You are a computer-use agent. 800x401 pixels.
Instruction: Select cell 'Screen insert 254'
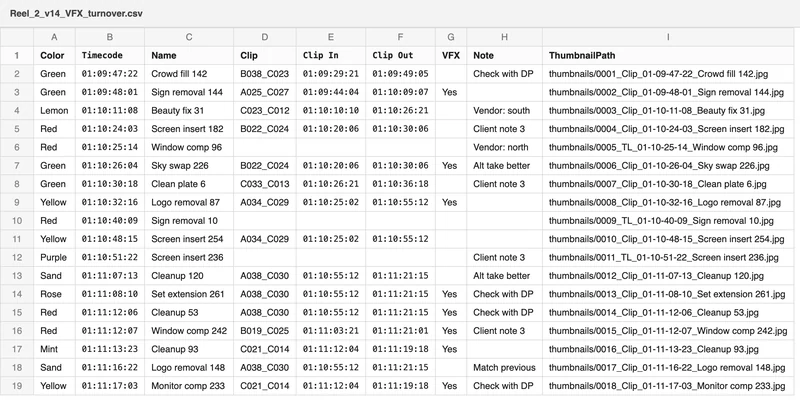pyautogui.click(x=189, y=239)
